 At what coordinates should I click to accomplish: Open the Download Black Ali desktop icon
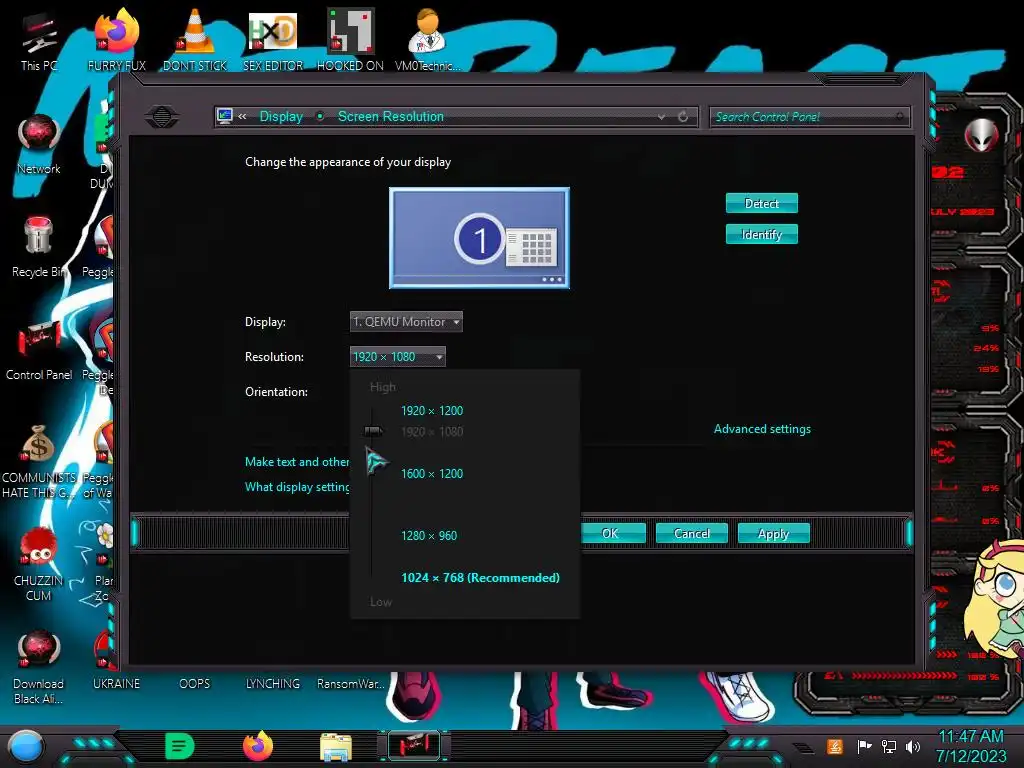click(39, 666)
